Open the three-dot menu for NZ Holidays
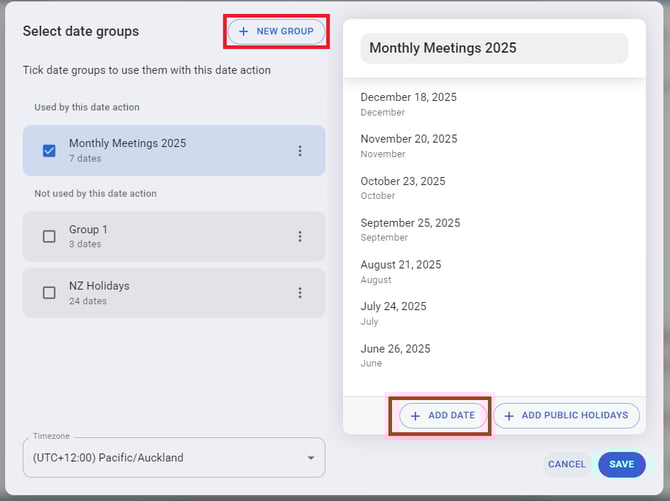Screen dimensions: 670x501 tap(300, 293)
